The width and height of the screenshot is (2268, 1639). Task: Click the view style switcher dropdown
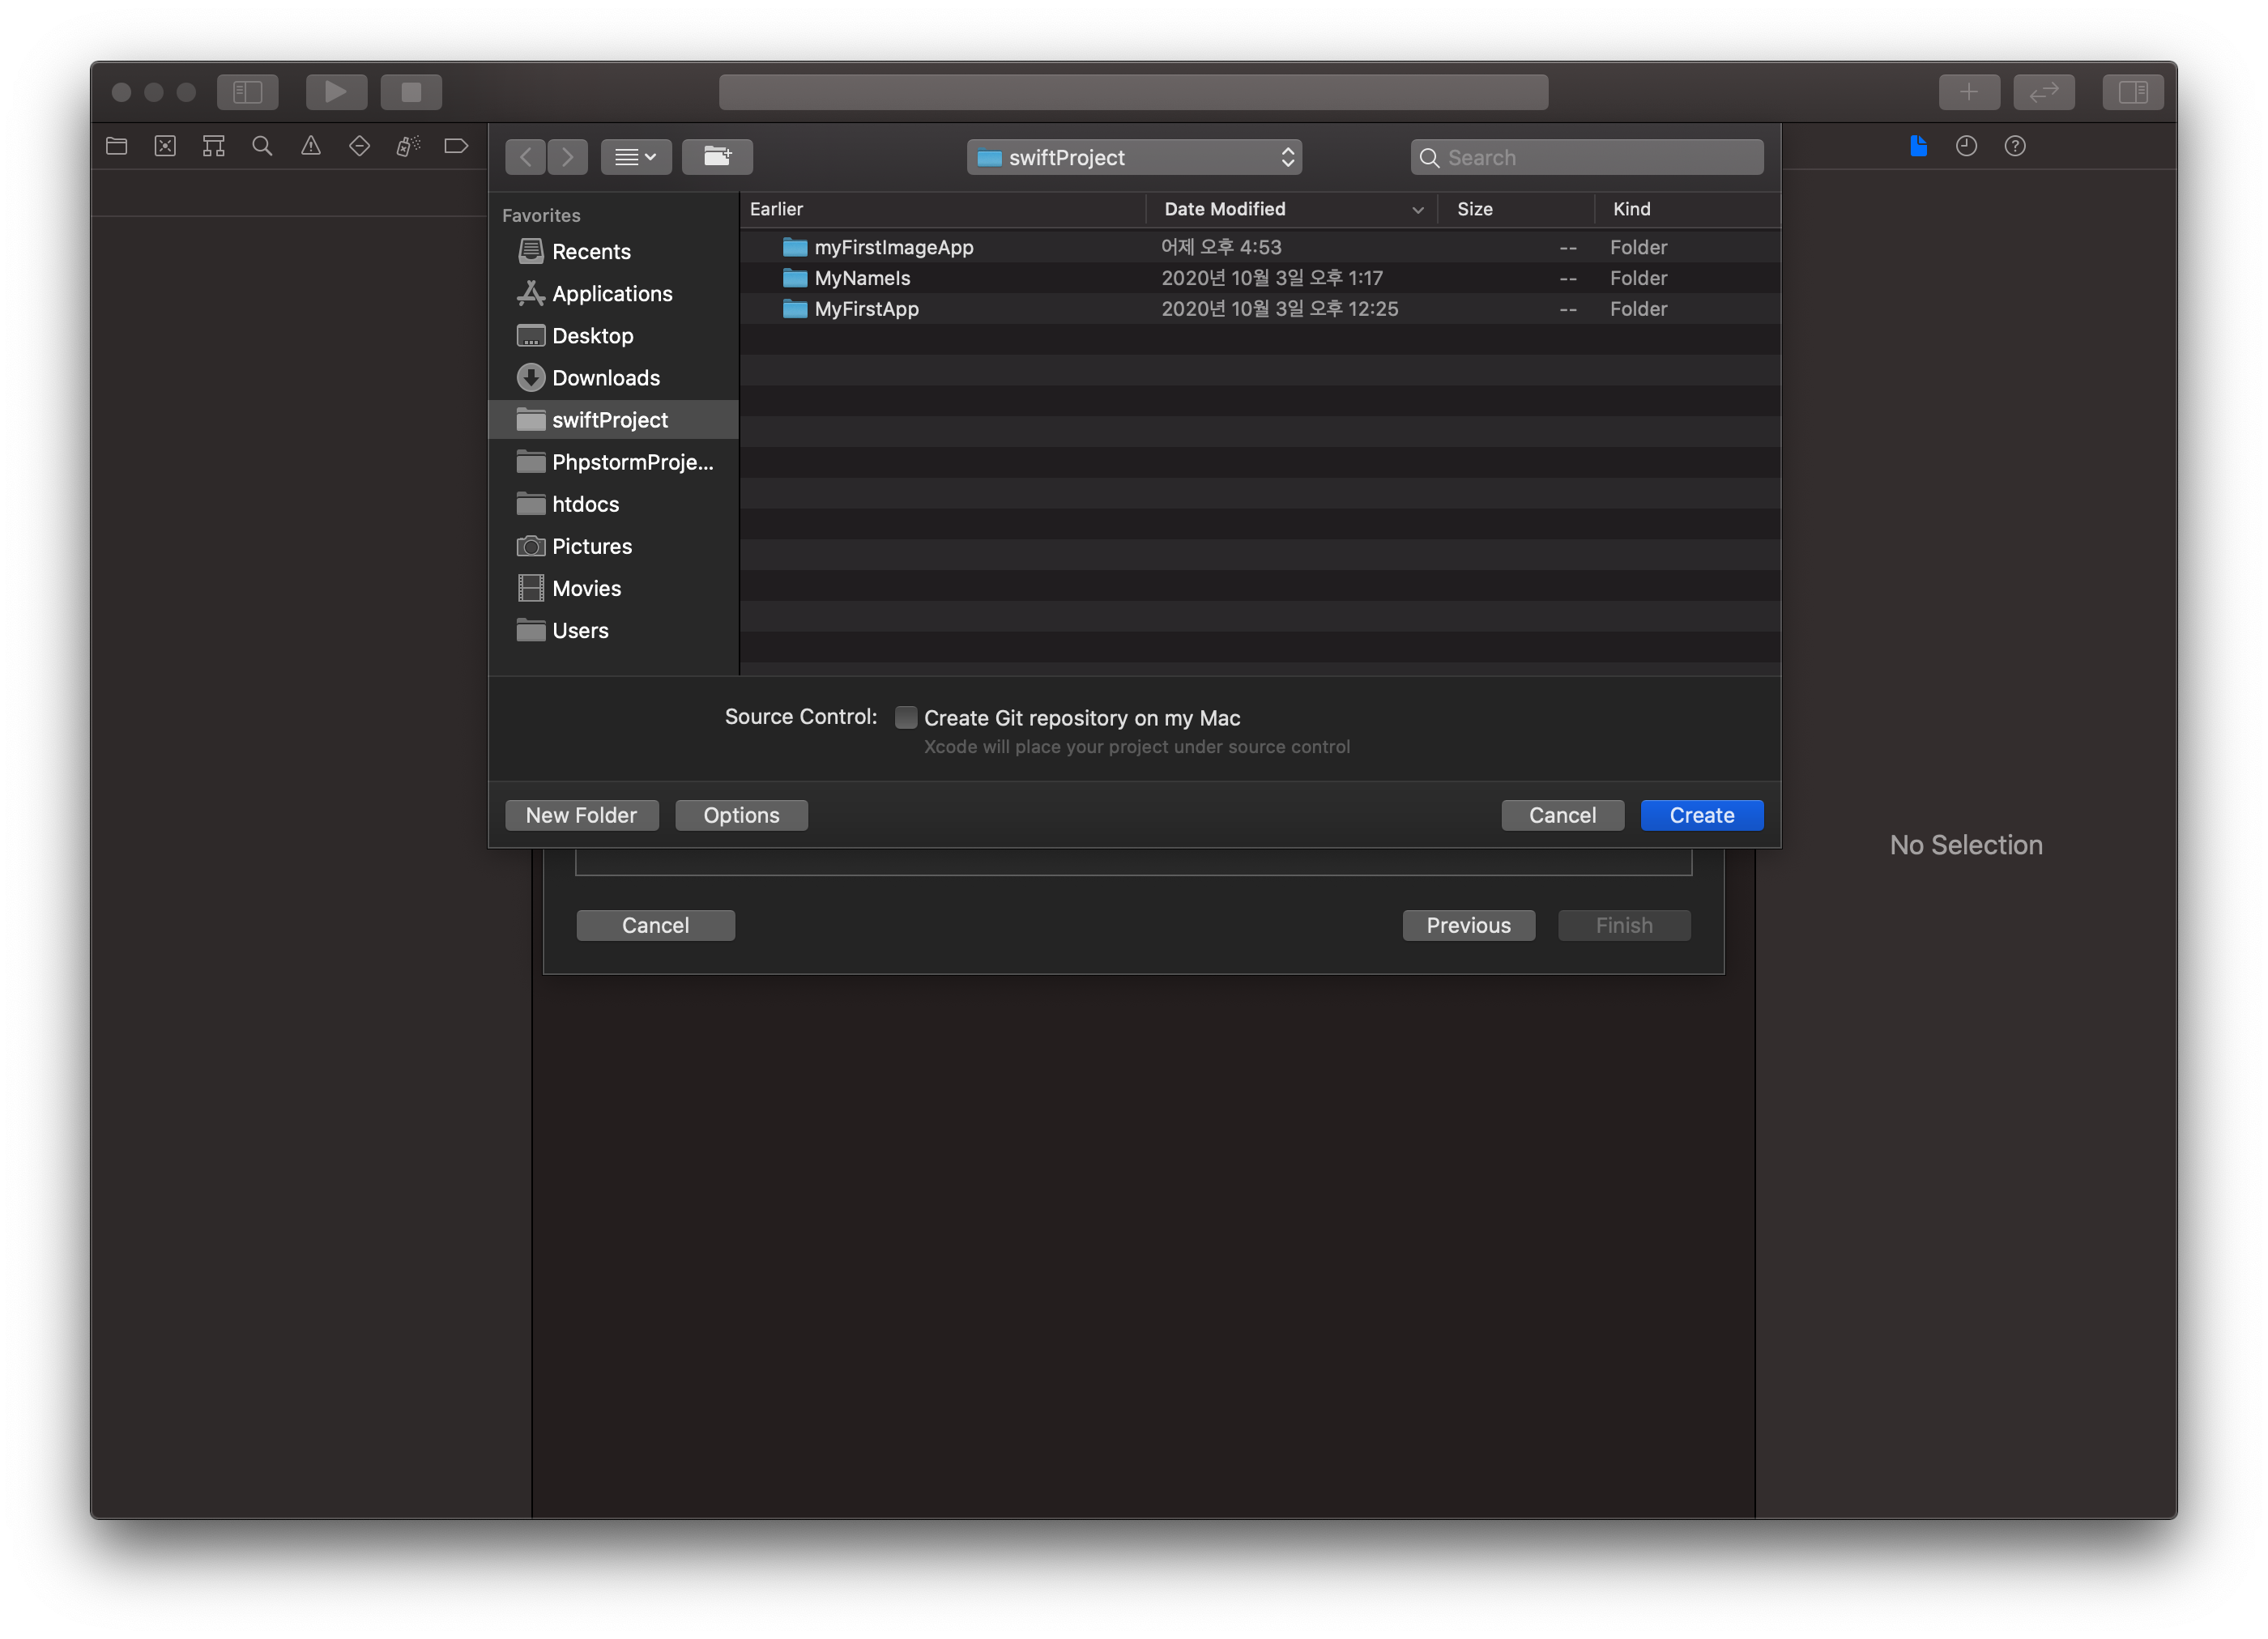pyautogui.click(x=634, y=156)
